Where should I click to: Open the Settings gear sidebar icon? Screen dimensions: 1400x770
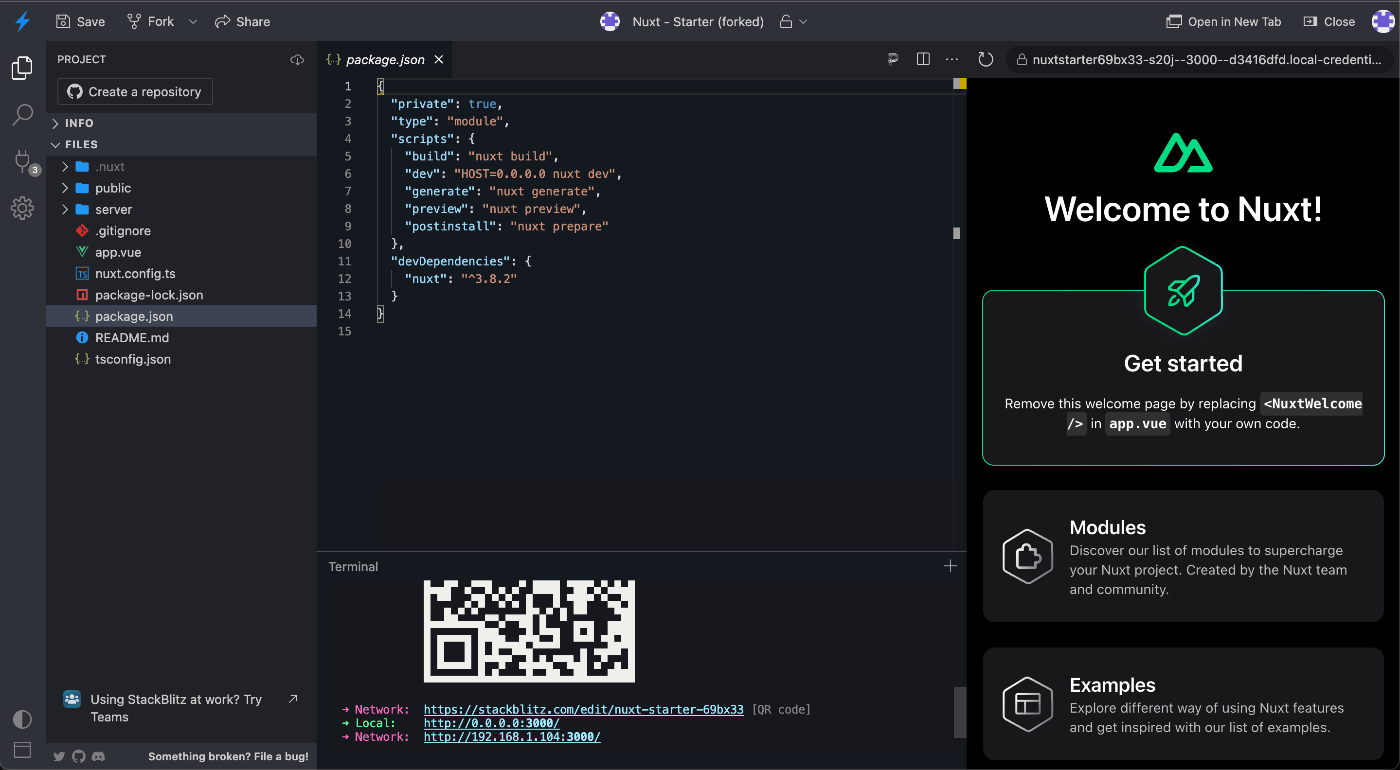tap(22, 208)
